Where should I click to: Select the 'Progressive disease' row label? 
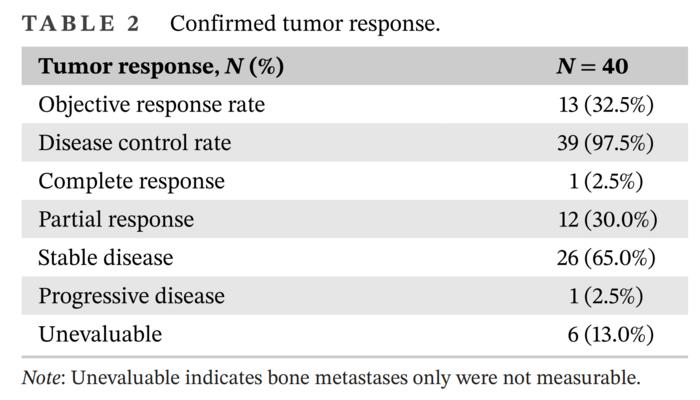[x=132, y=296]
